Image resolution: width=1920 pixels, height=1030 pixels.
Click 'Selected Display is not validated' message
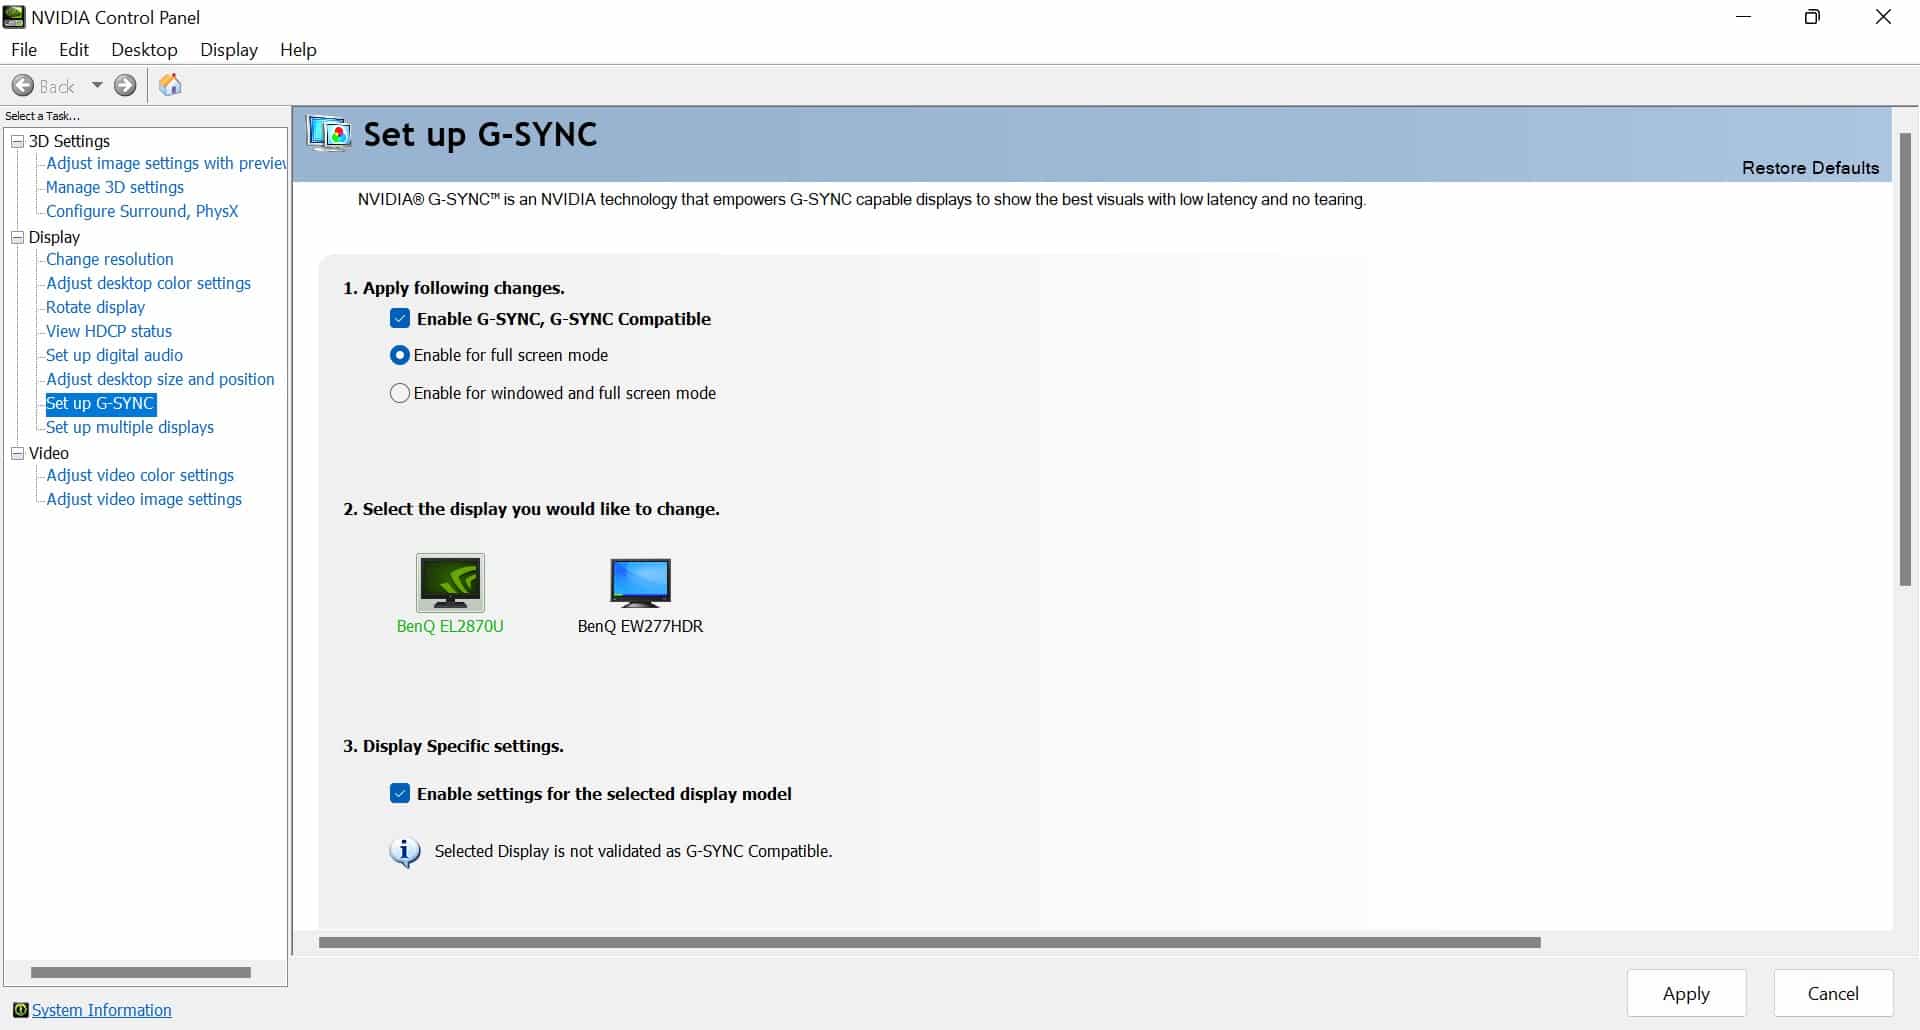click(x=633, y=851)
